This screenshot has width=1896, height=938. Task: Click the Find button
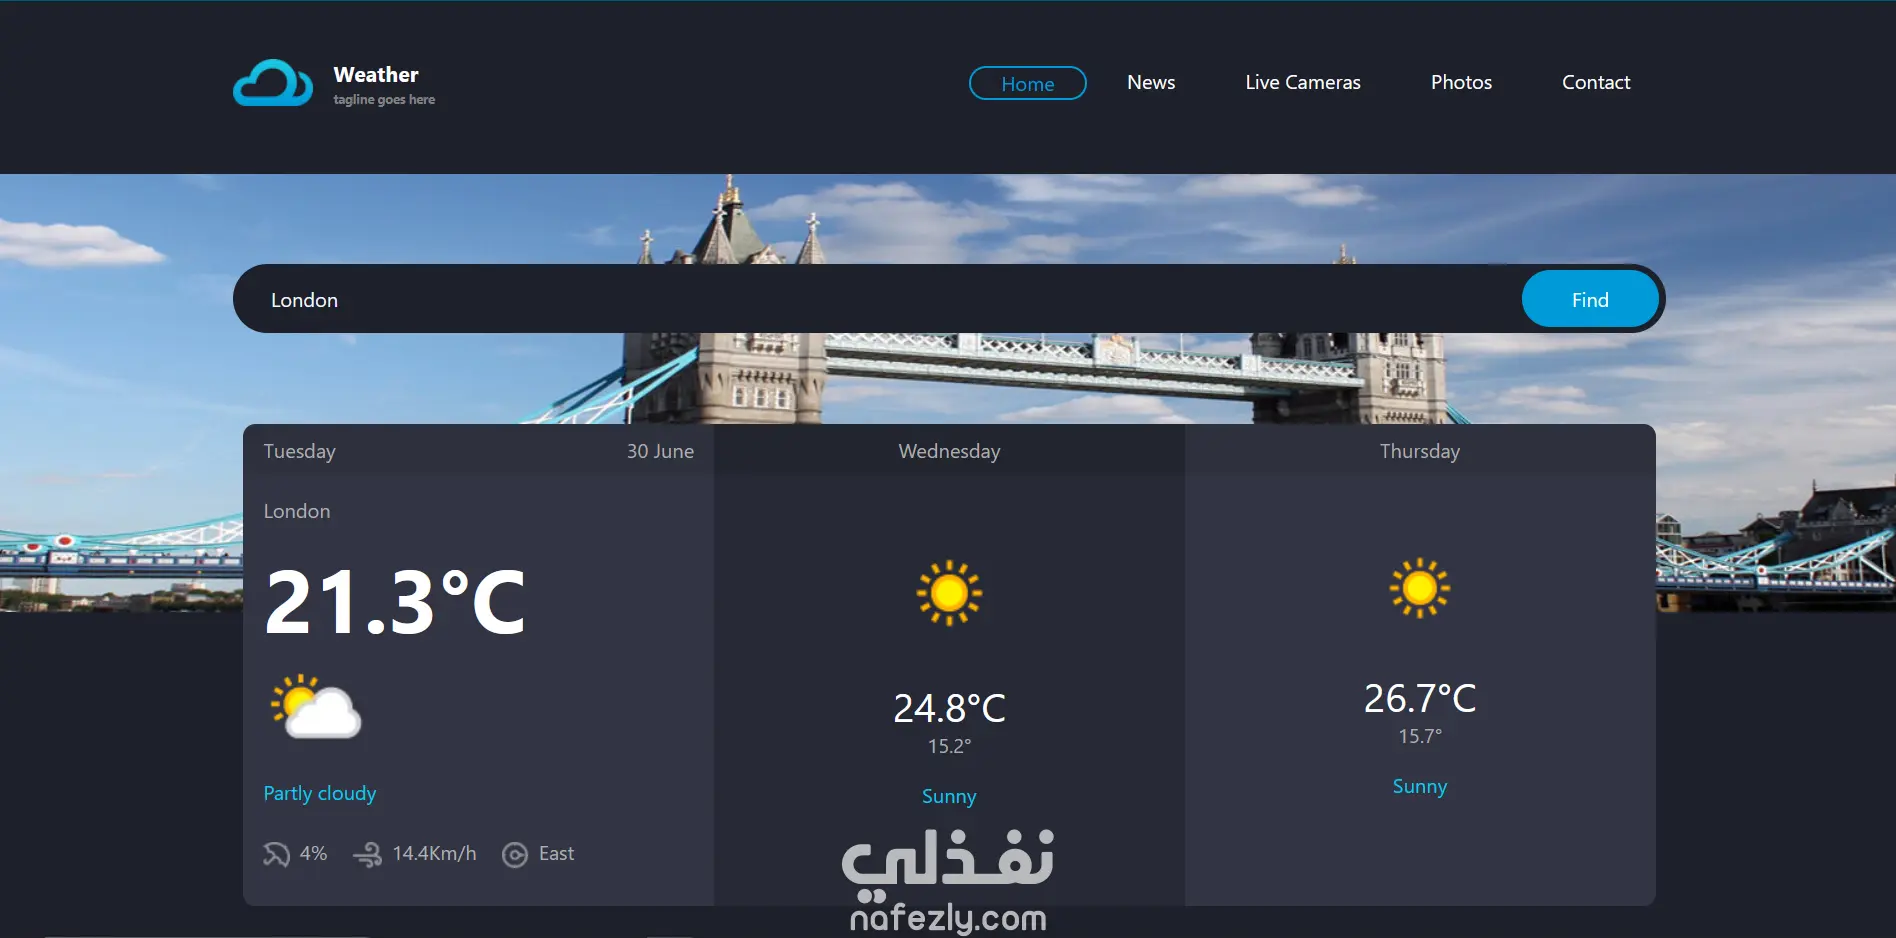[x=1590, y=299]
